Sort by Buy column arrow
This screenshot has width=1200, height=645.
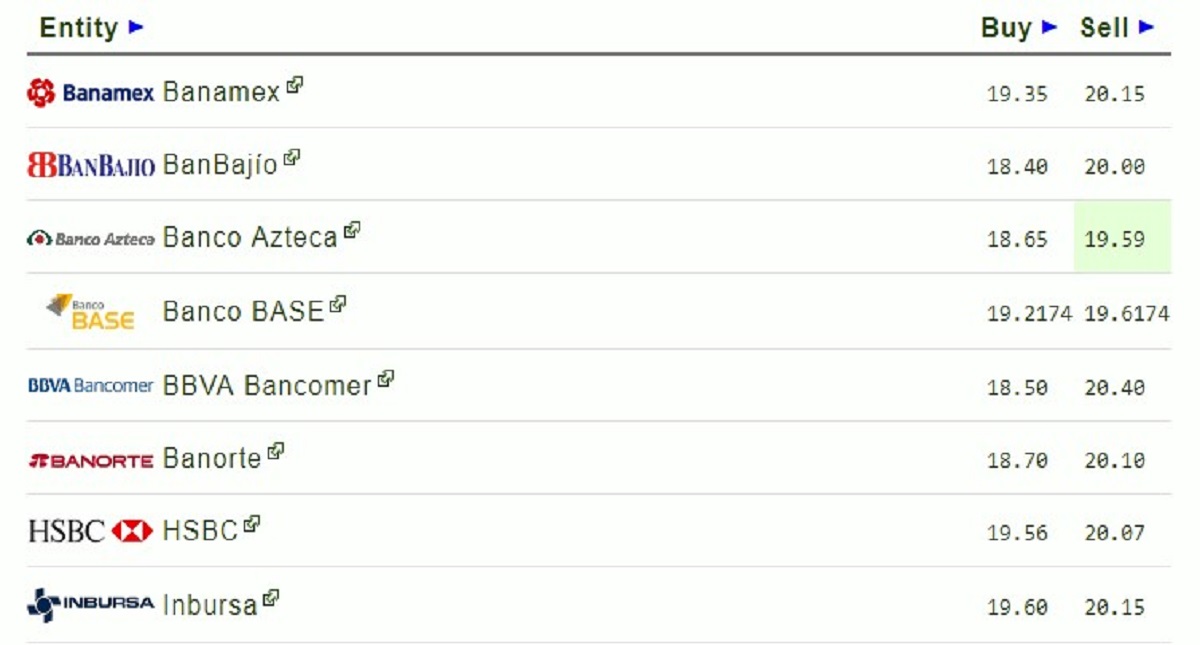coord(1049,27)
